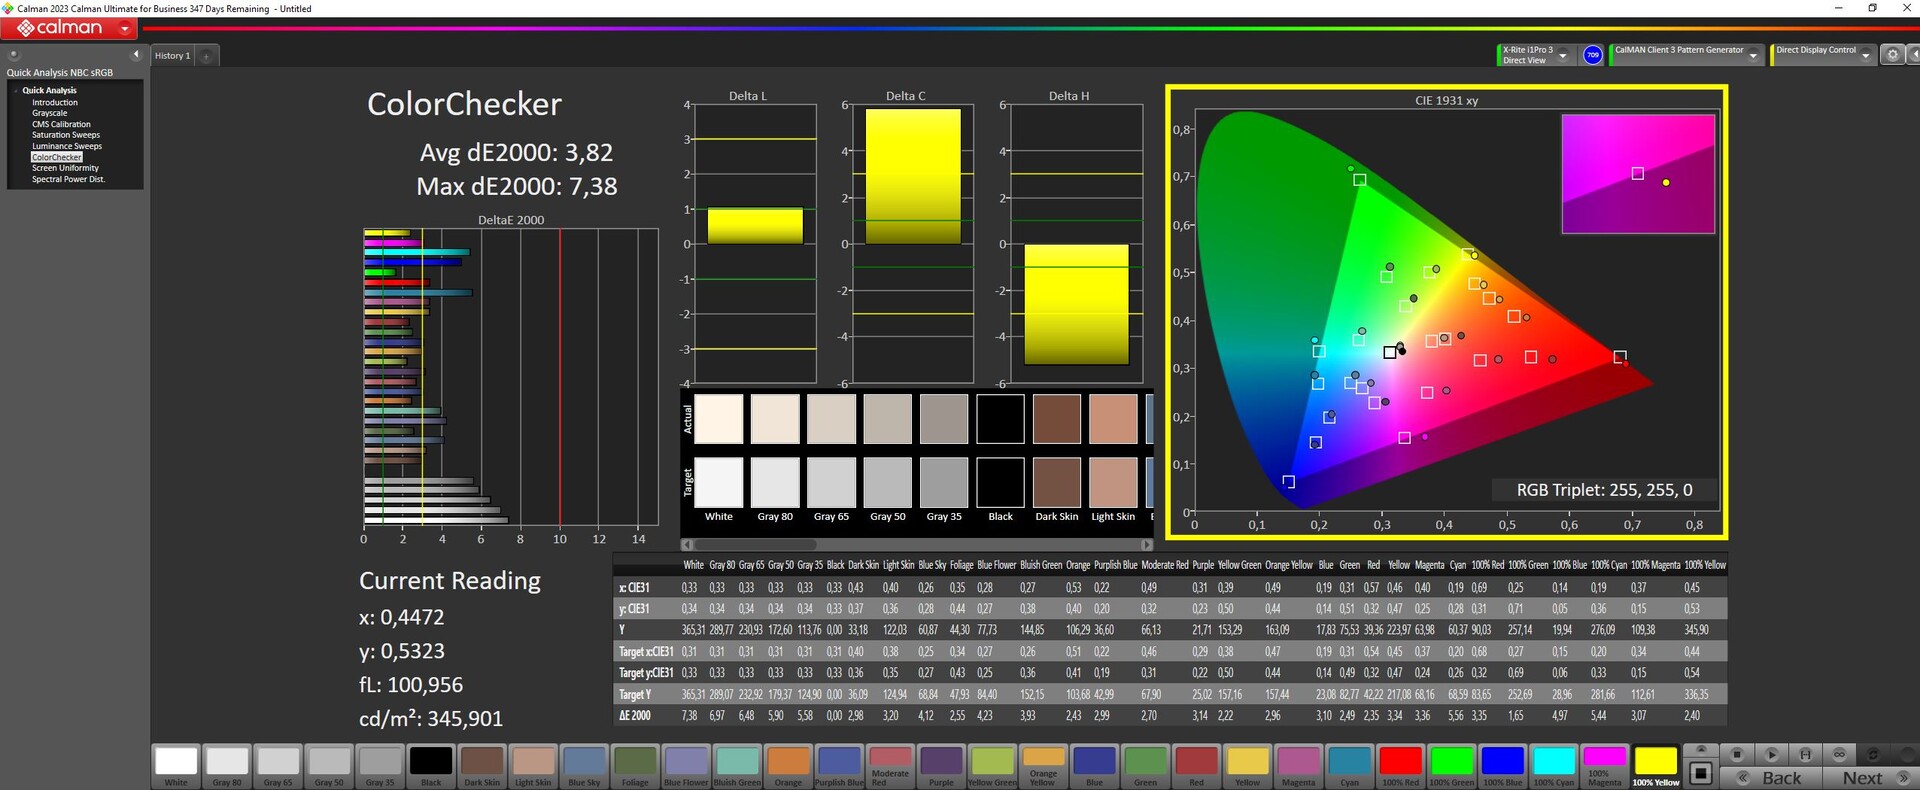Click the plus icon to add history tab

pos(207,56)
